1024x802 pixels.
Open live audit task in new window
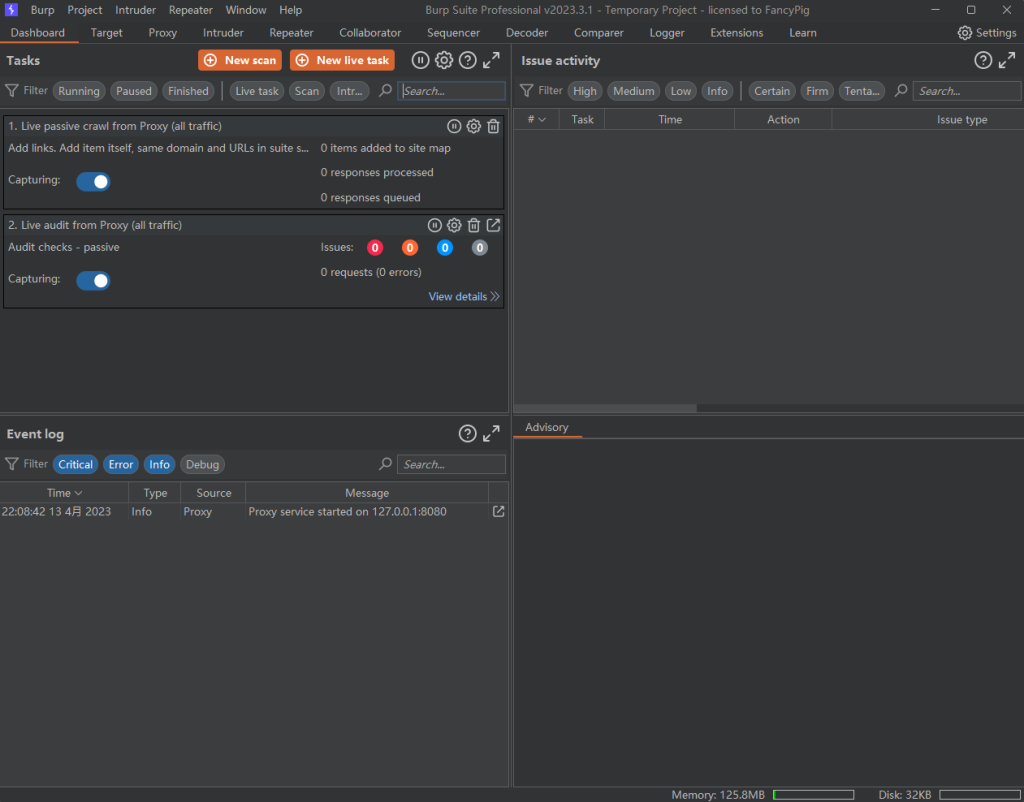coord(493,226)
